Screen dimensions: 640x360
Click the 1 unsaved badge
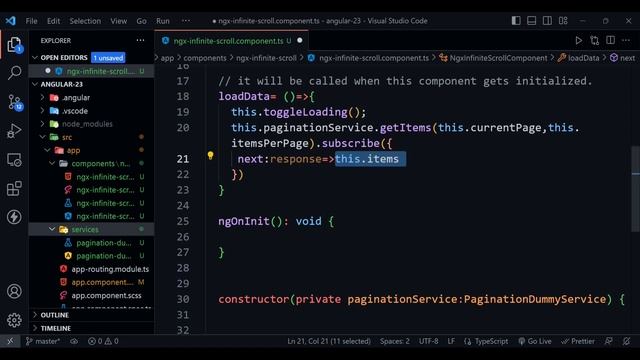[108, 58]
